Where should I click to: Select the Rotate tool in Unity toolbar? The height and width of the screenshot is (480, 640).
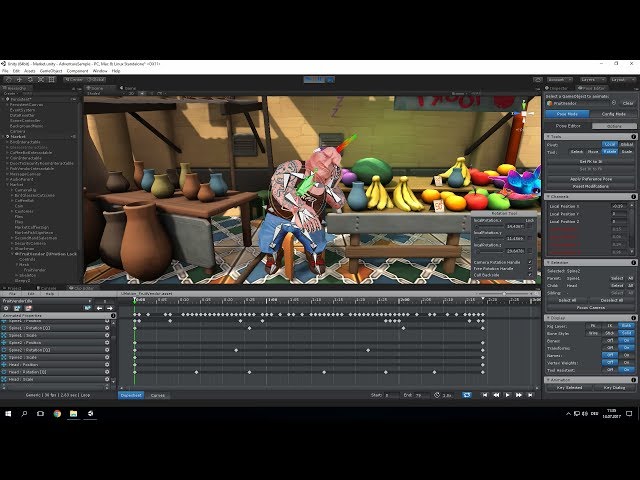[30, 80]
